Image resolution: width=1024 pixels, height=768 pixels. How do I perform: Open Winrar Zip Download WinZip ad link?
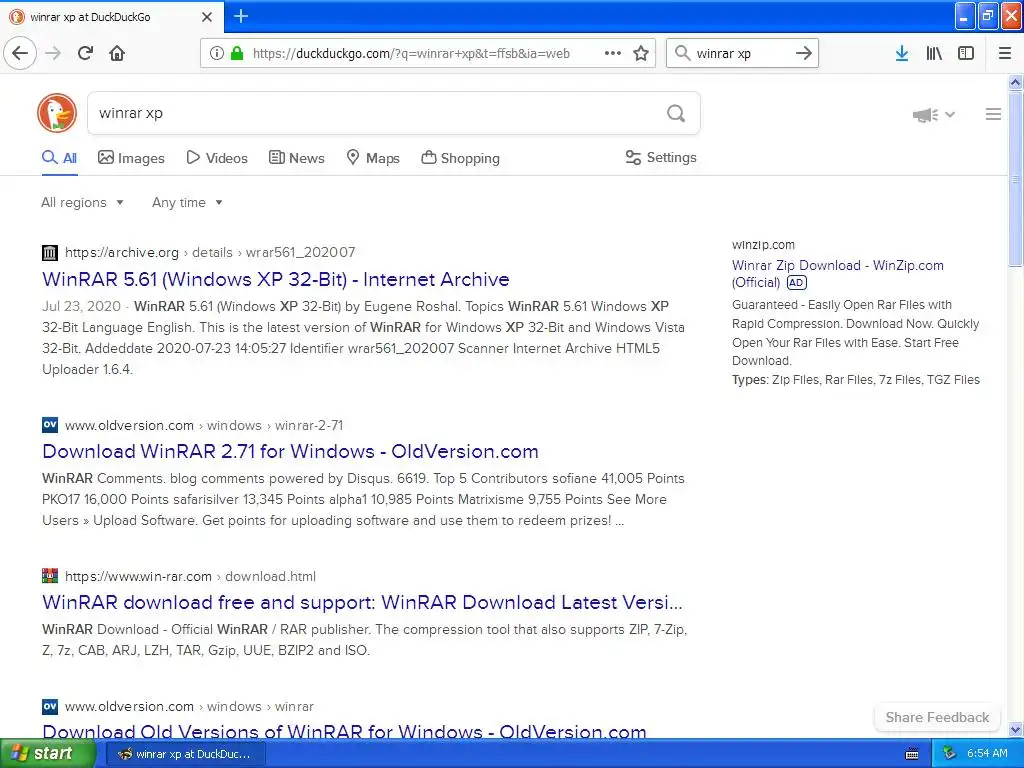[837, 274]
